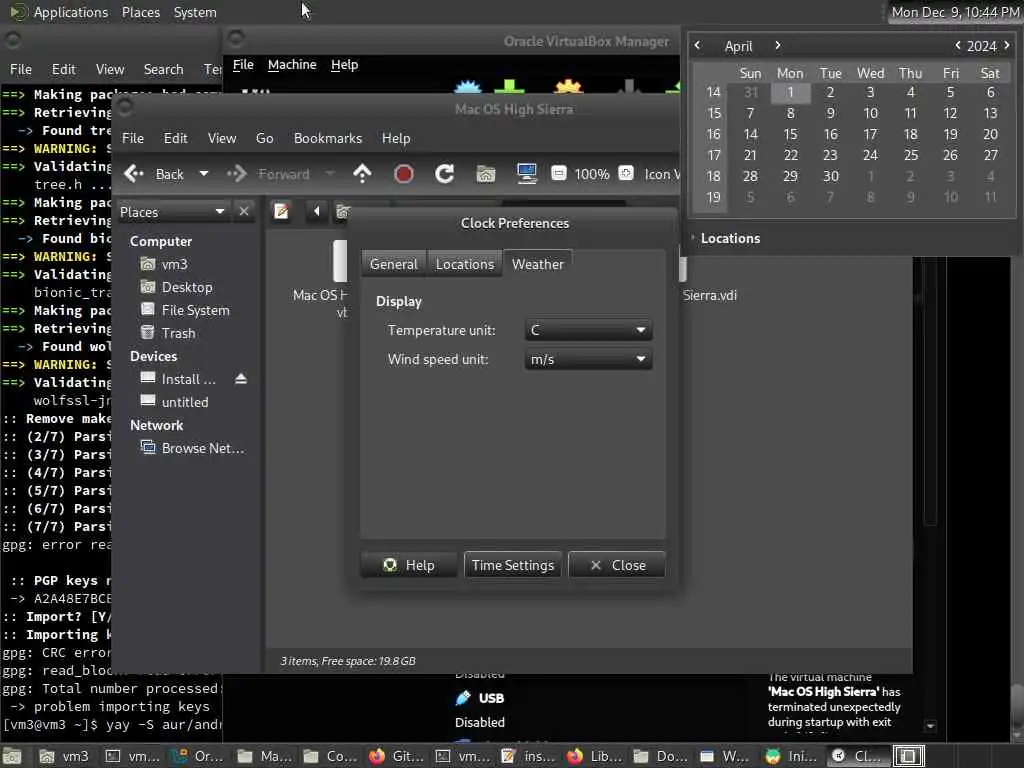Image resolution: width=1024 pixels, height=768 pixels.
Task: Switch to Lib... Firefox taskbar item
Action: (594, 756)
